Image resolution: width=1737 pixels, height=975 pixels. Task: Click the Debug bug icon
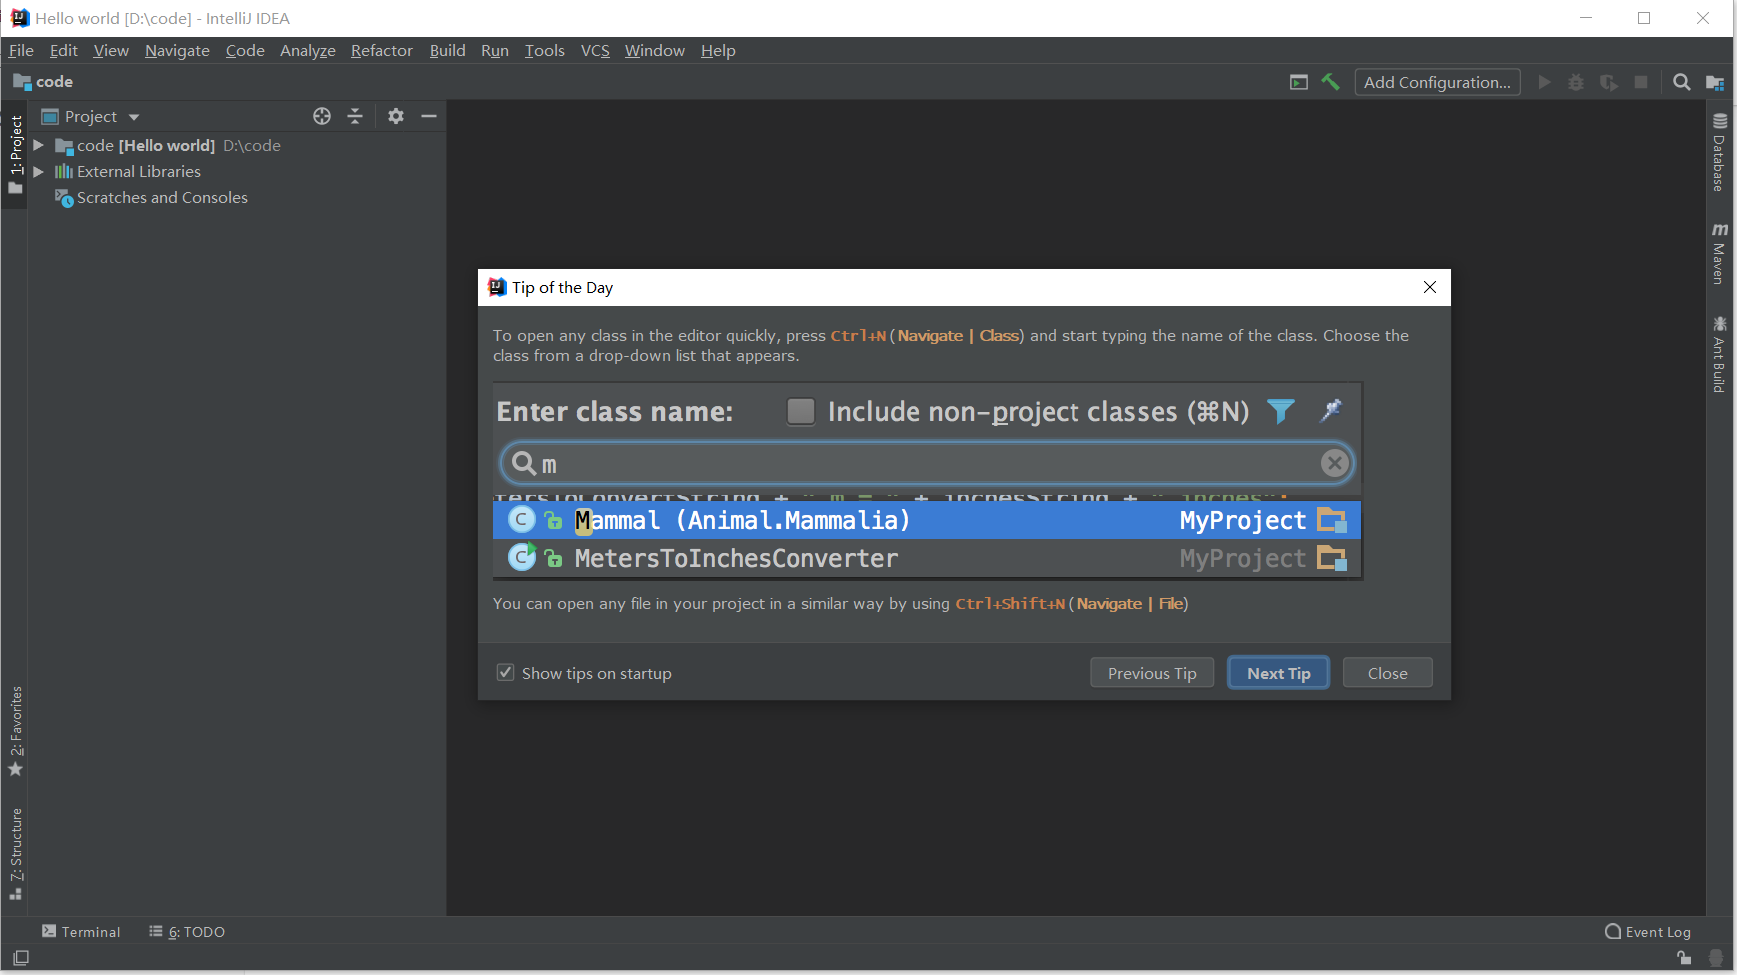pos(1576,82)
